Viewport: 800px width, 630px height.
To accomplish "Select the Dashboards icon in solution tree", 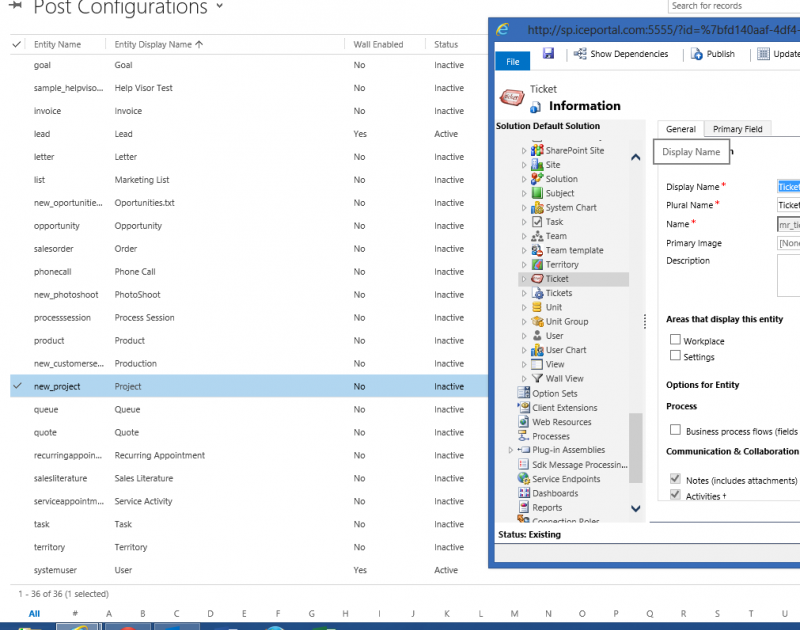I will (x=524, y=493).
